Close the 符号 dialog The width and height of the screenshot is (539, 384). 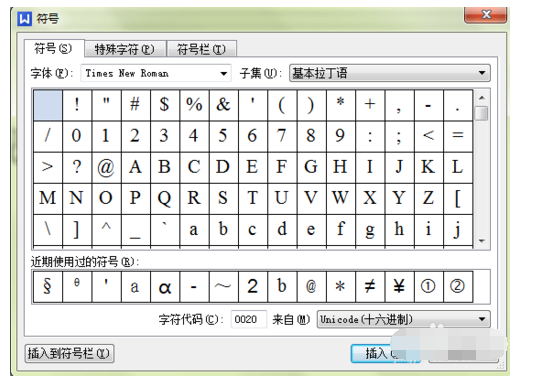pyautogui.click(x=485, y=15)
